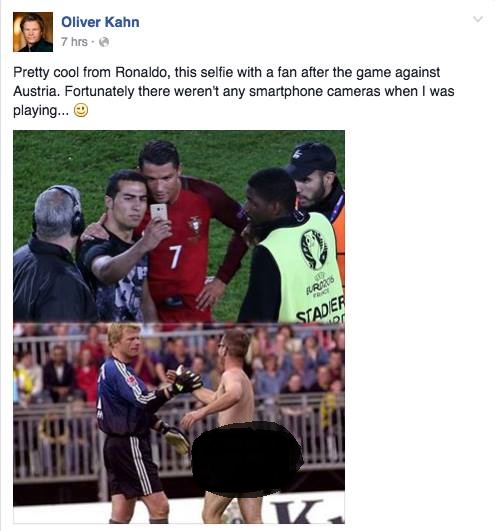The width and height of the screenshot is (495, 531).
Task: Expand the post options chevron menu
Action: (478, 19)
